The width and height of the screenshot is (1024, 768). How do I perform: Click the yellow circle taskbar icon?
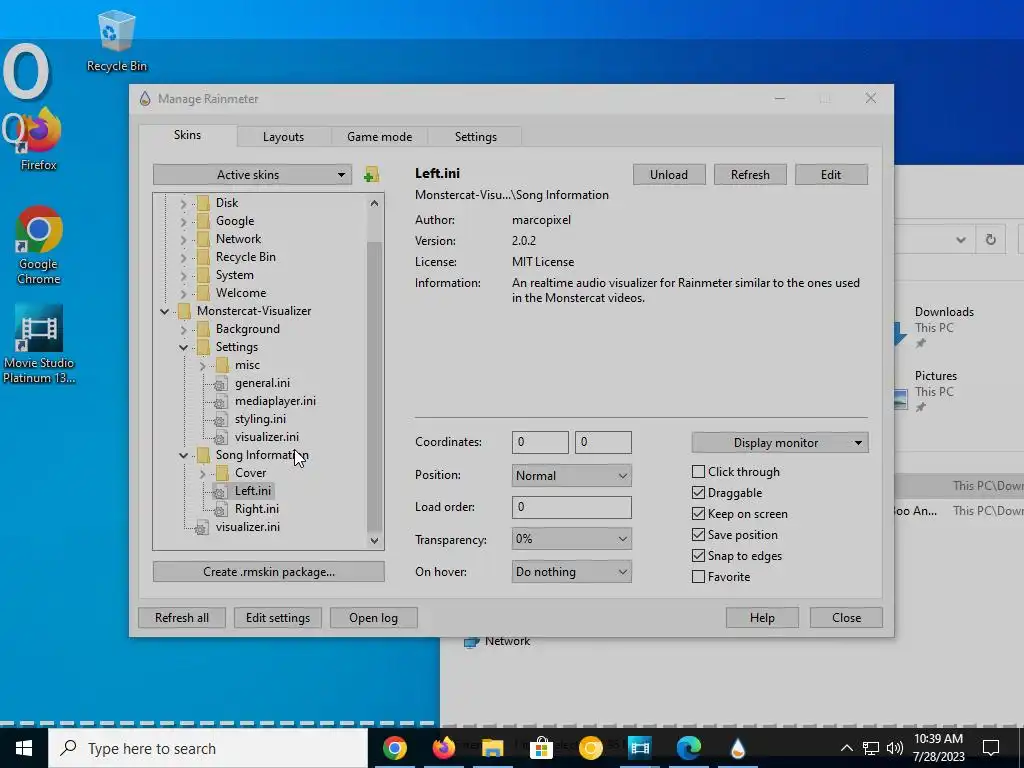point(590,748)
